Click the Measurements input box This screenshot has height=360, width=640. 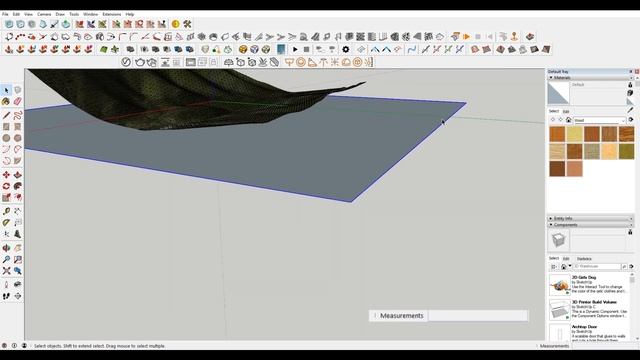click(478, 316)
